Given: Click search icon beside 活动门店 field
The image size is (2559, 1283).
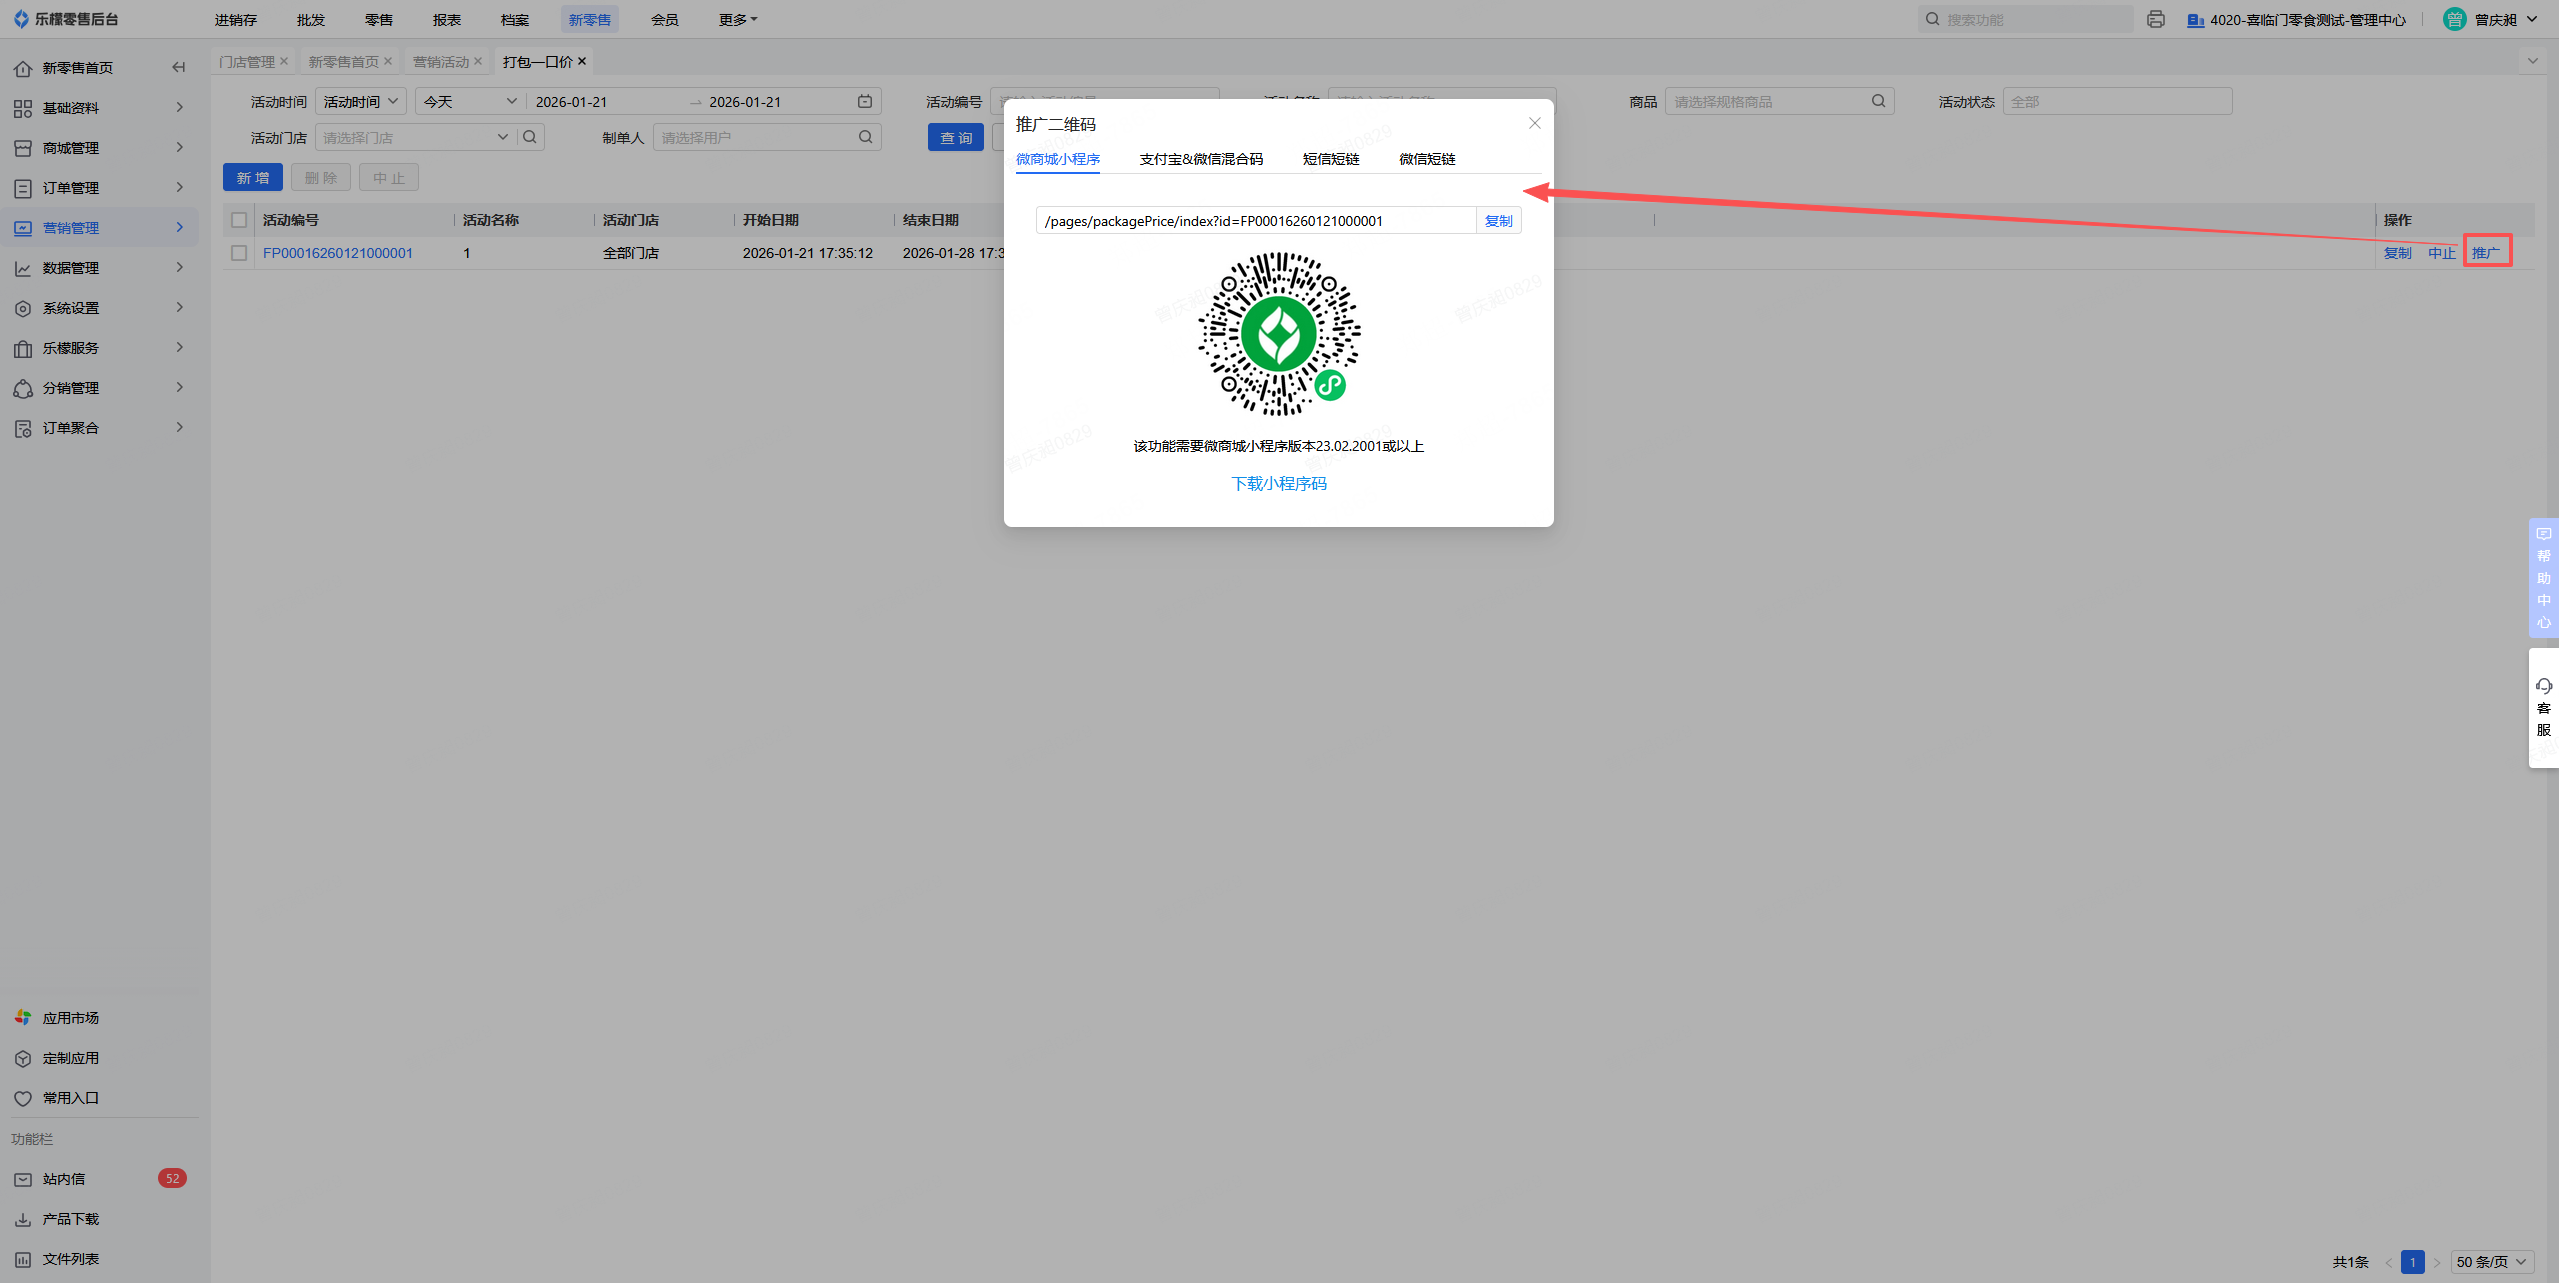Looking at the screenshot, I should point(530,137).
